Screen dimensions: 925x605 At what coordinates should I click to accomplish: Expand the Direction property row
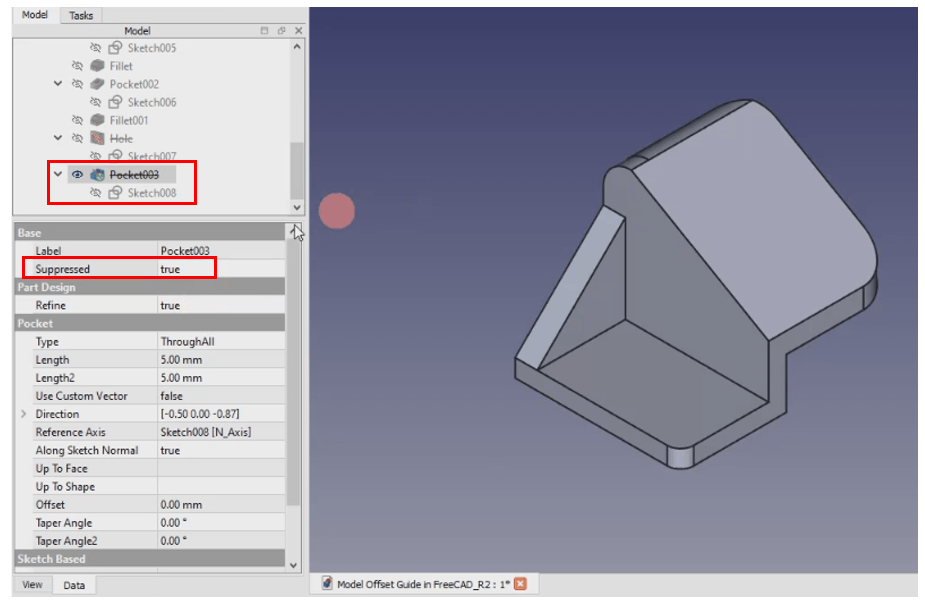(24, 414)
